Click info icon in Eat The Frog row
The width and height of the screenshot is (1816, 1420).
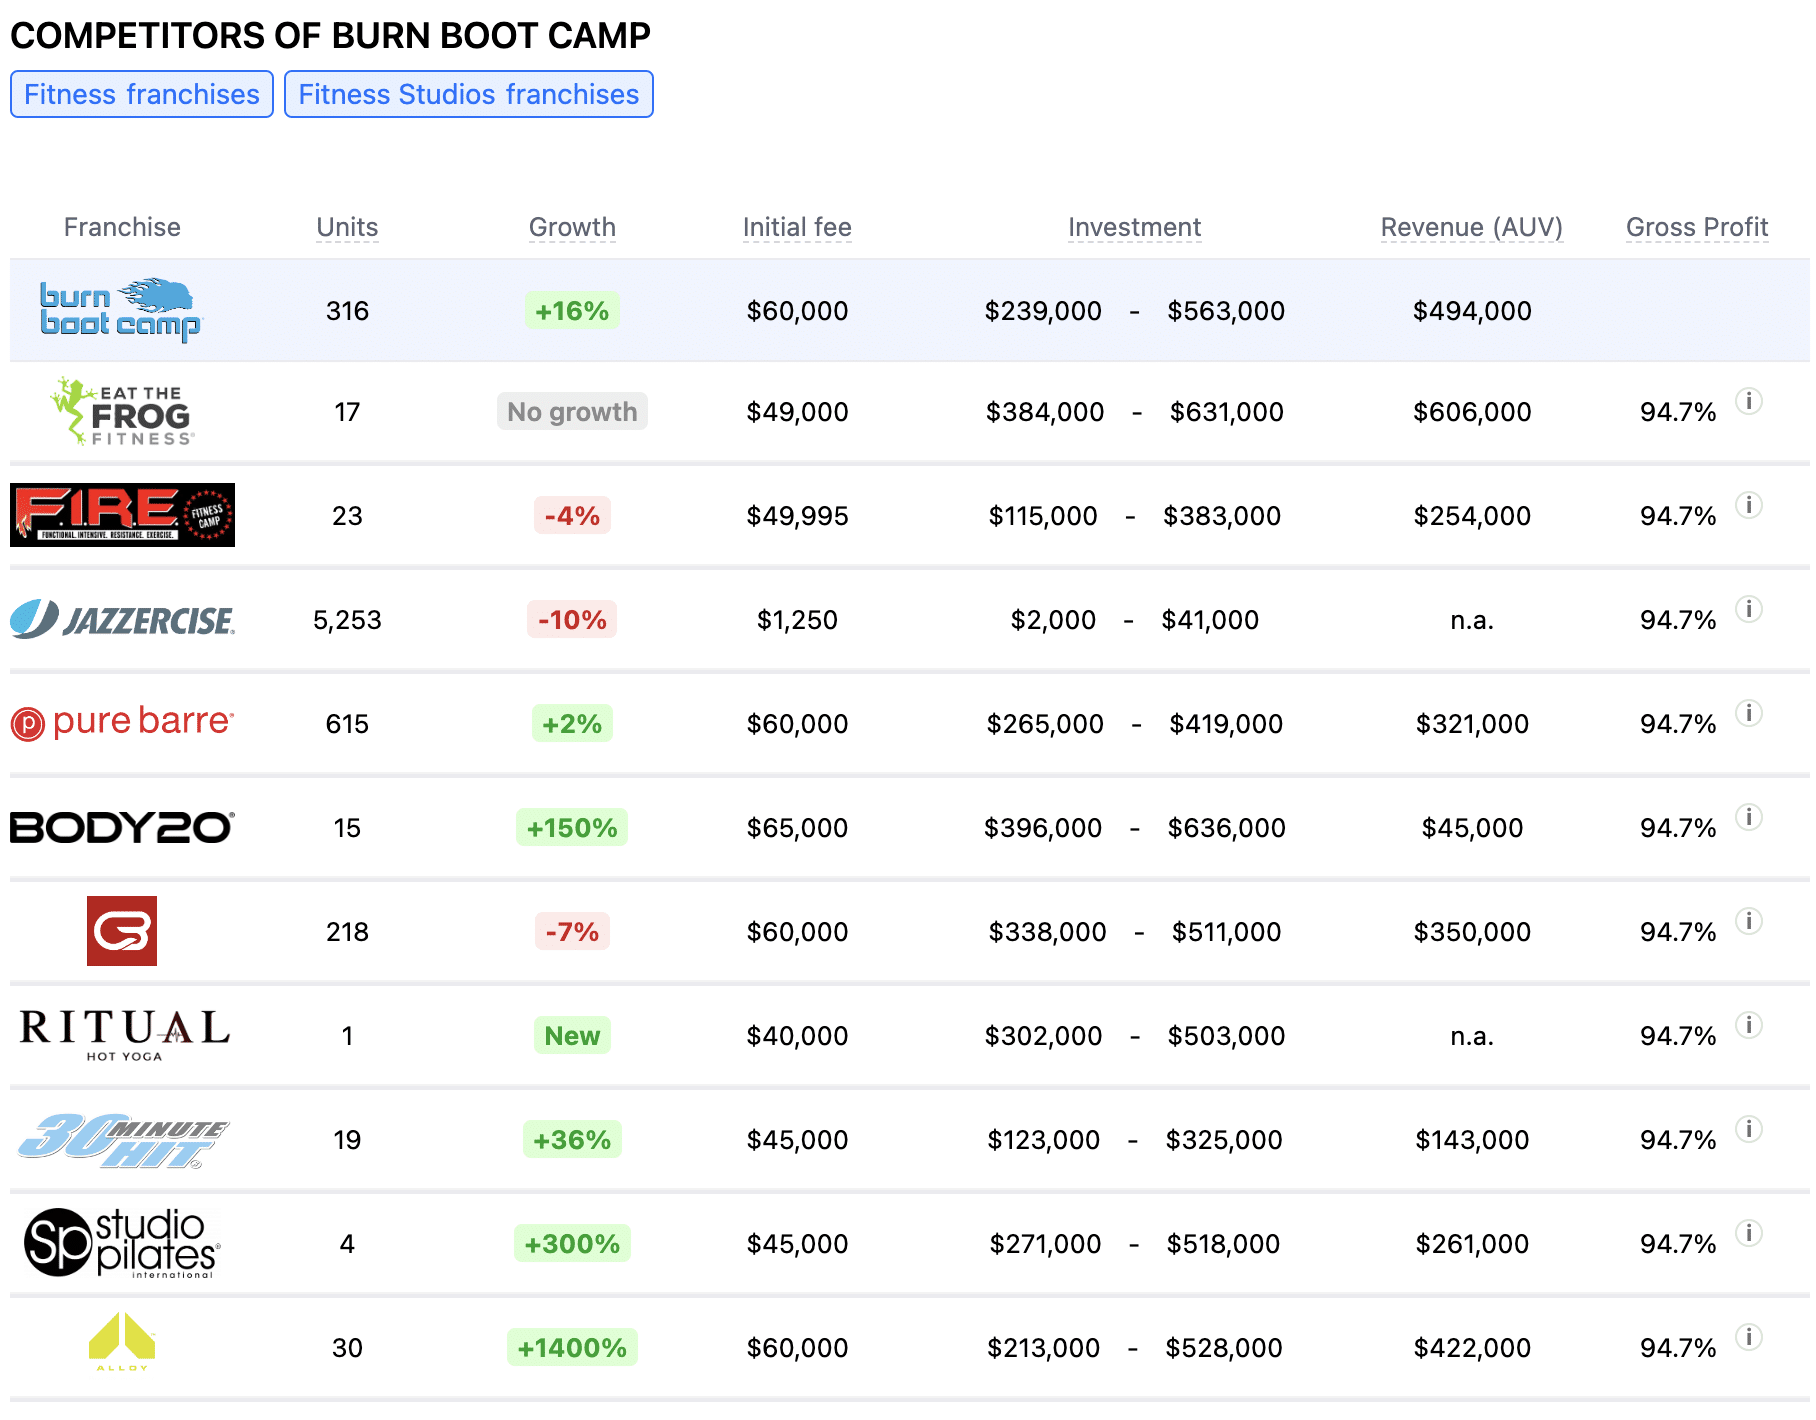point(1749,401)
